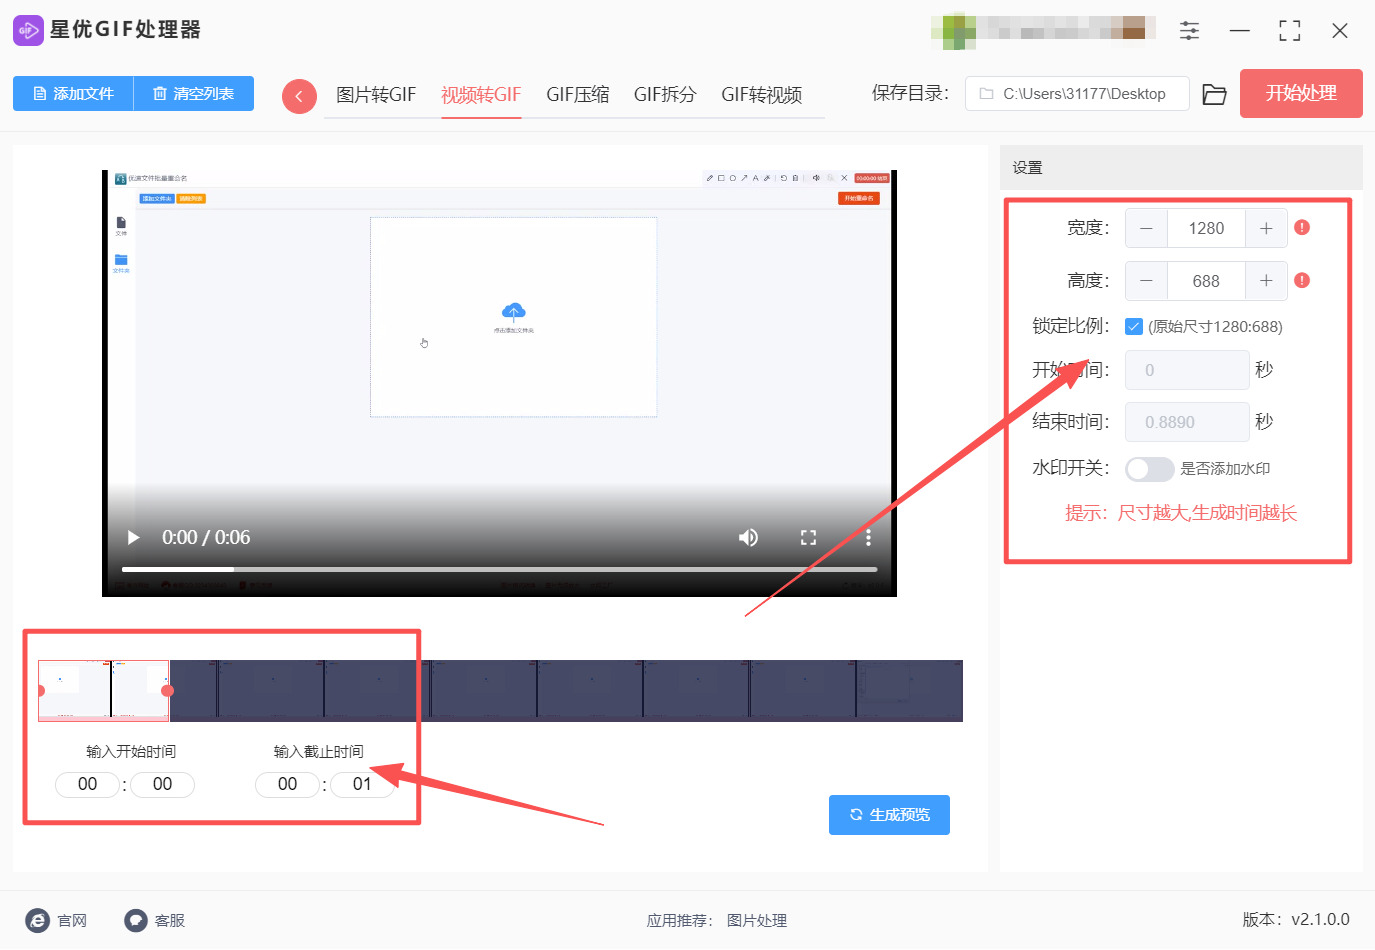The width and height of the screenshot is (1375, 950).
Task: Open the settings sliders icon in titlebar
Action: pyautogui.click(x=1189, y=31)
